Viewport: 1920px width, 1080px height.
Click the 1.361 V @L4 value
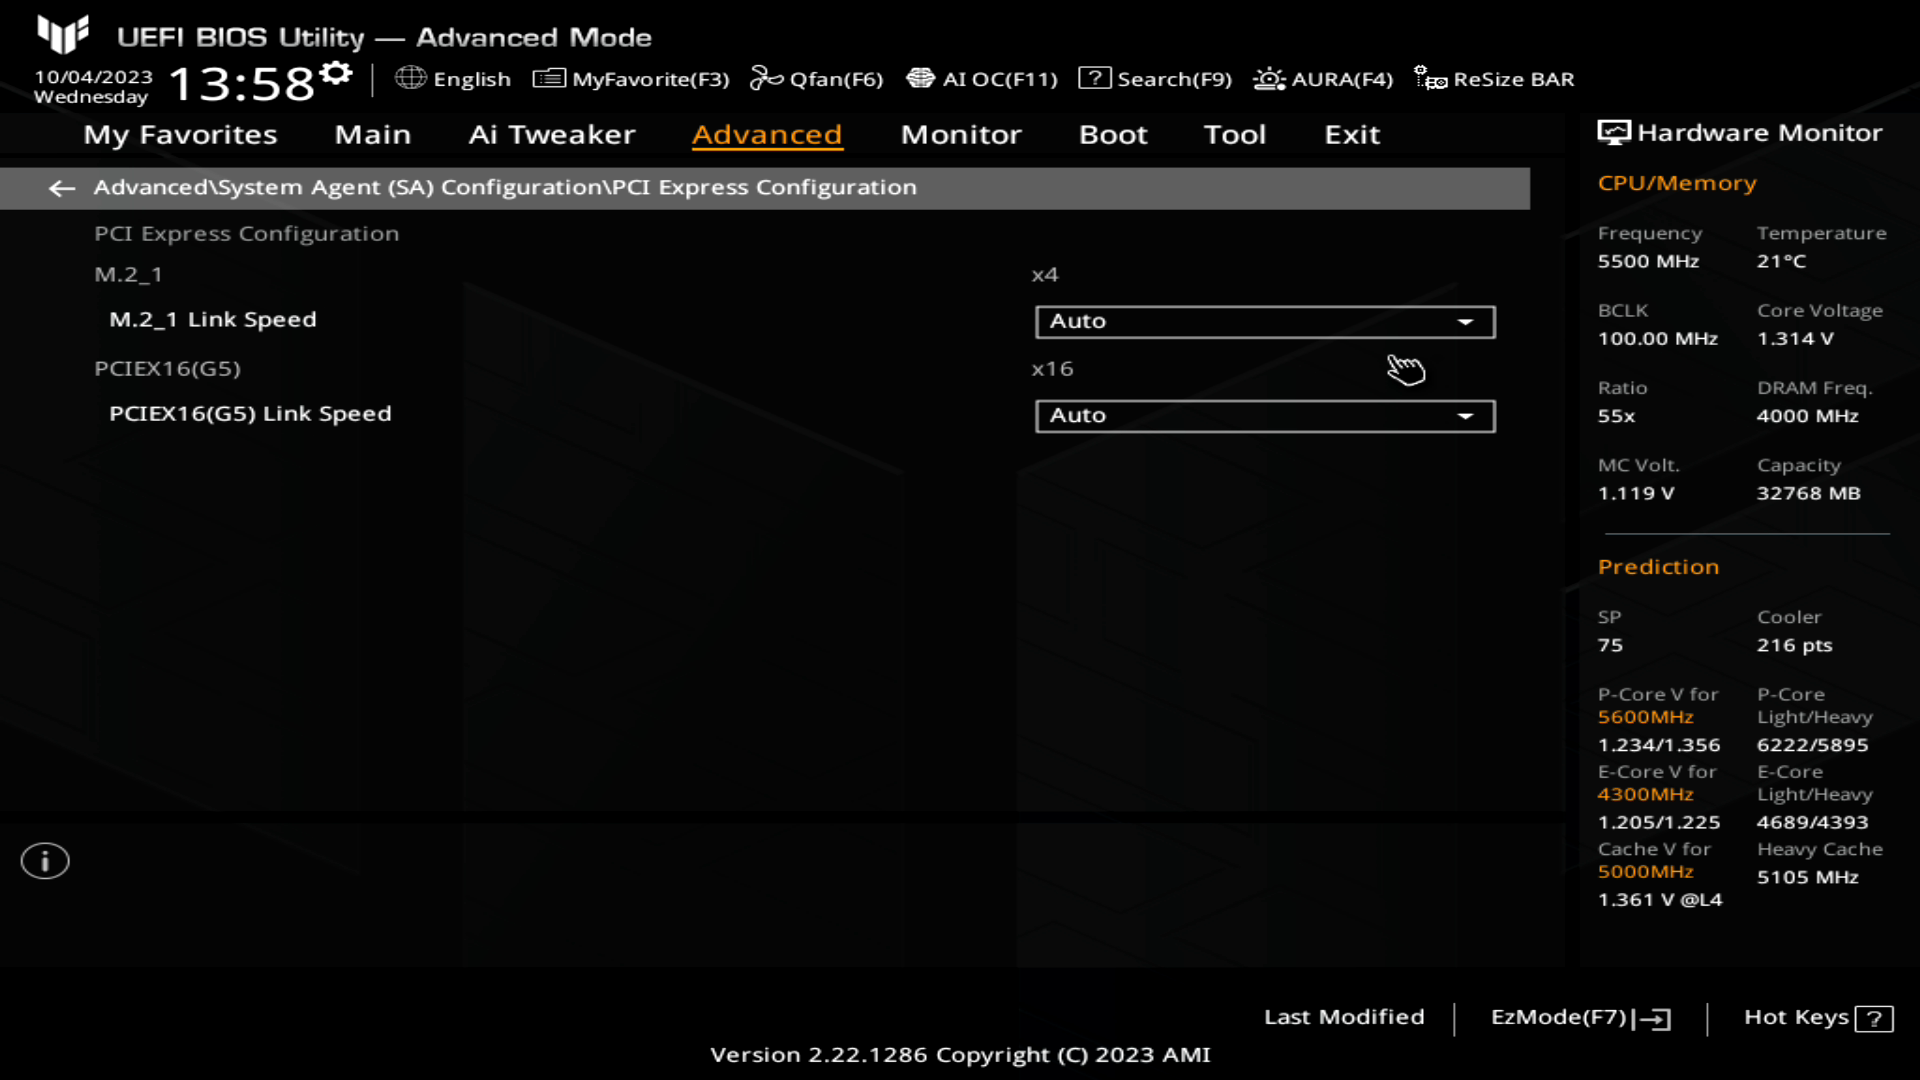coord(1659,900)
